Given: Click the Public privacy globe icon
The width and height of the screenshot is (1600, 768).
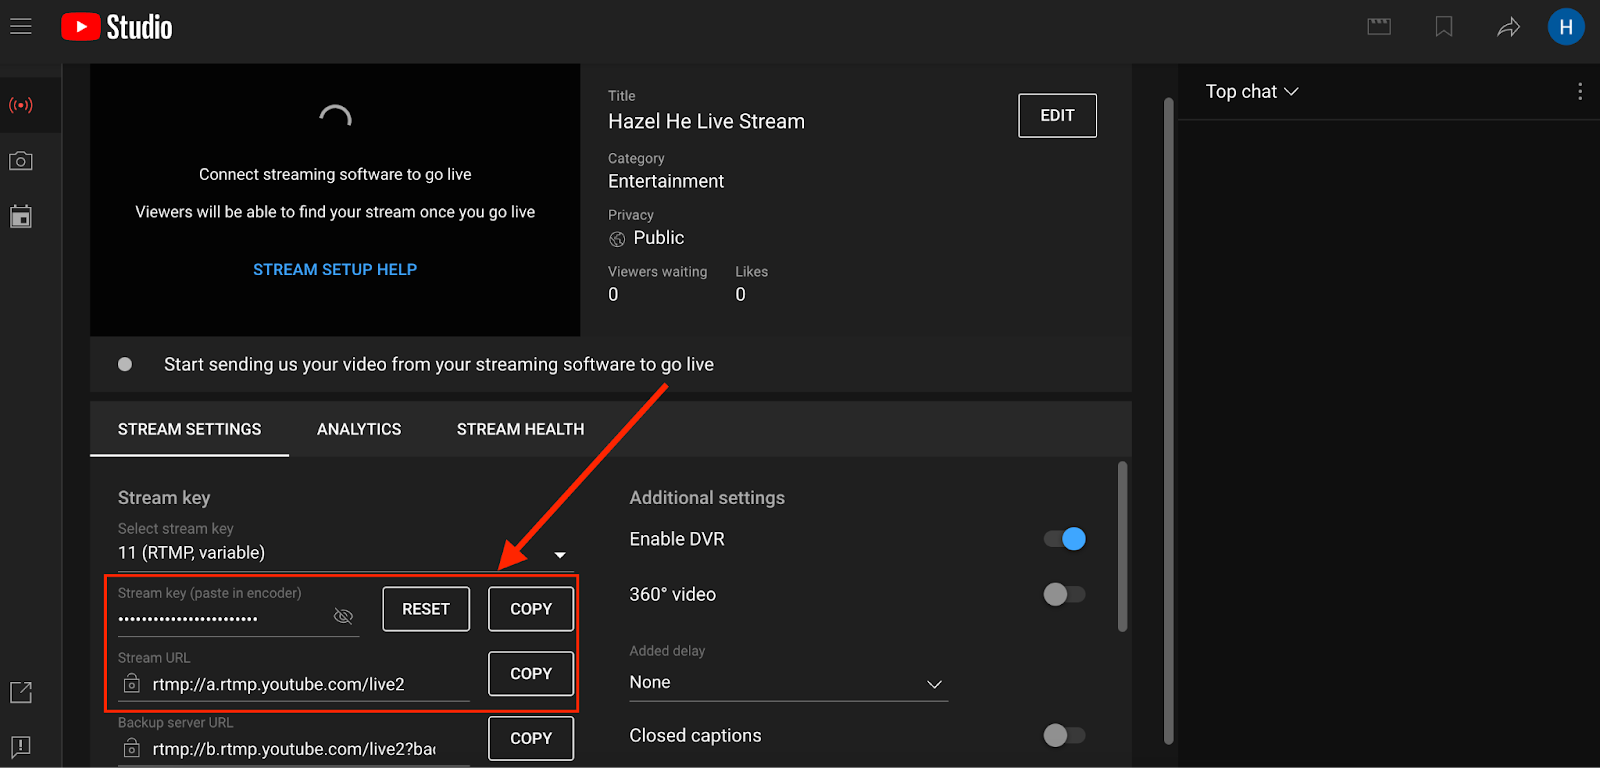Looking at the screenshot, I should pyautogui.click(x=617, y=239).
